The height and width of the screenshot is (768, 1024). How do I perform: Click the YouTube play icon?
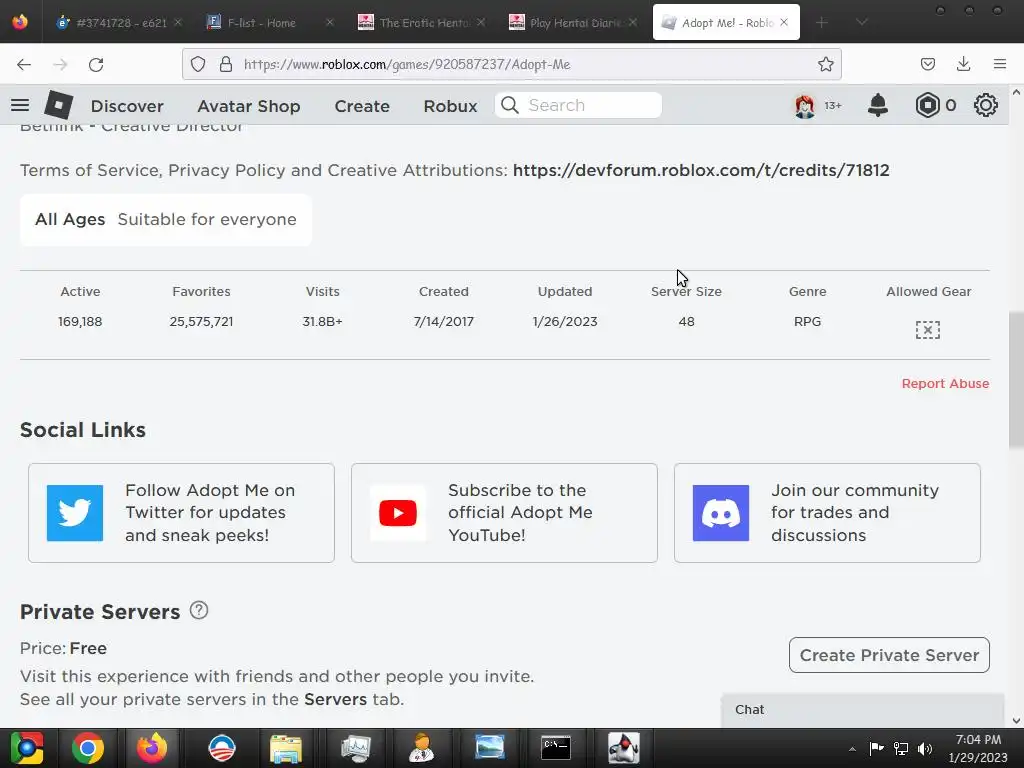(398, 513)
